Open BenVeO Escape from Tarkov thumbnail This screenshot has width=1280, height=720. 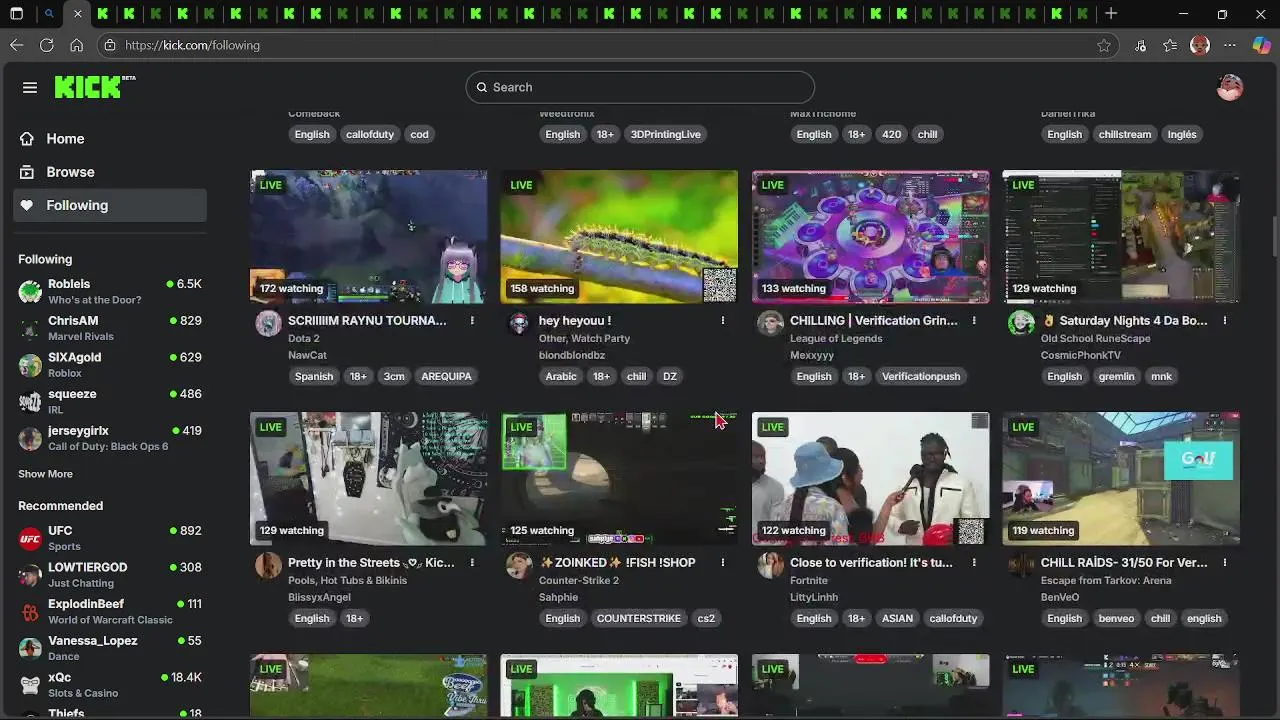click(x=1121, y=479)
